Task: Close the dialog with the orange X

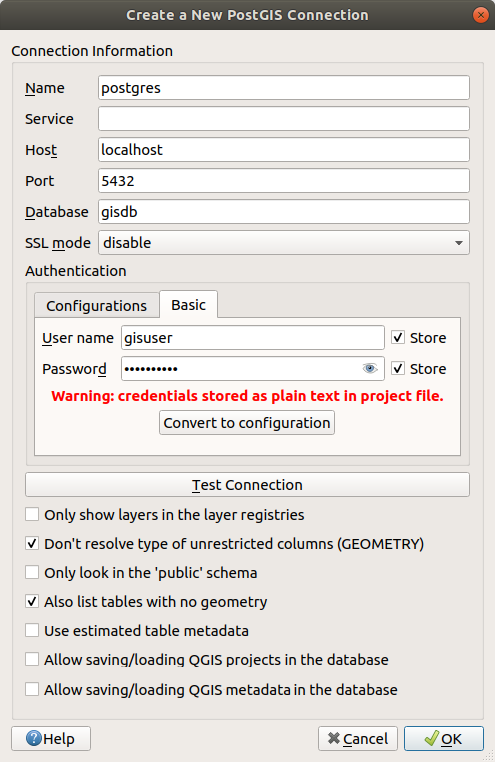Action: (x=480, y=15)
